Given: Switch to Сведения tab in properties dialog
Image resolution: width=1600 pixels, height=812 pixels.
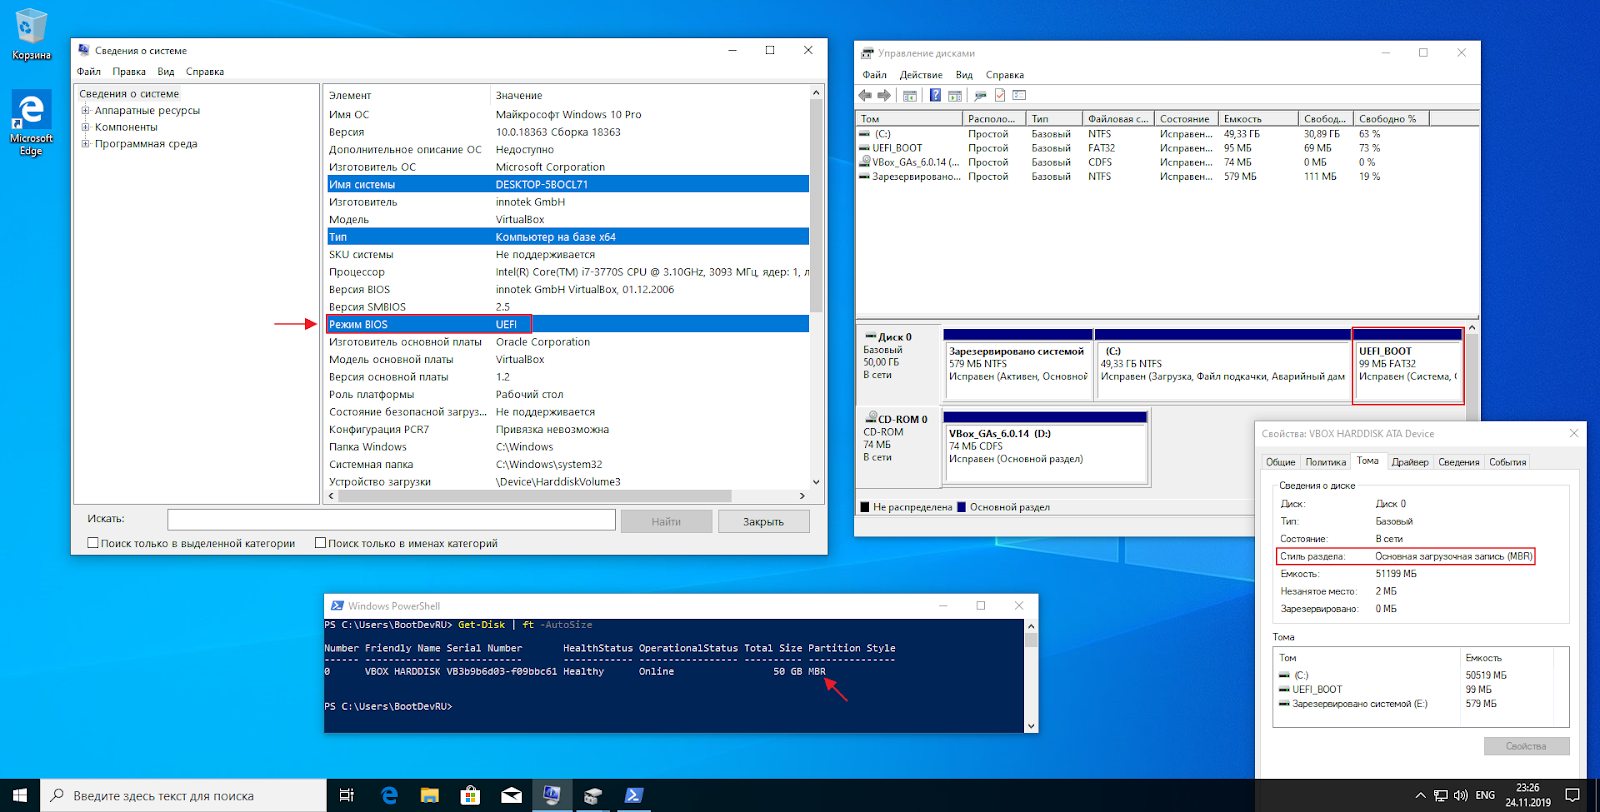Looking at the screenshot, I should [1459, 462].
